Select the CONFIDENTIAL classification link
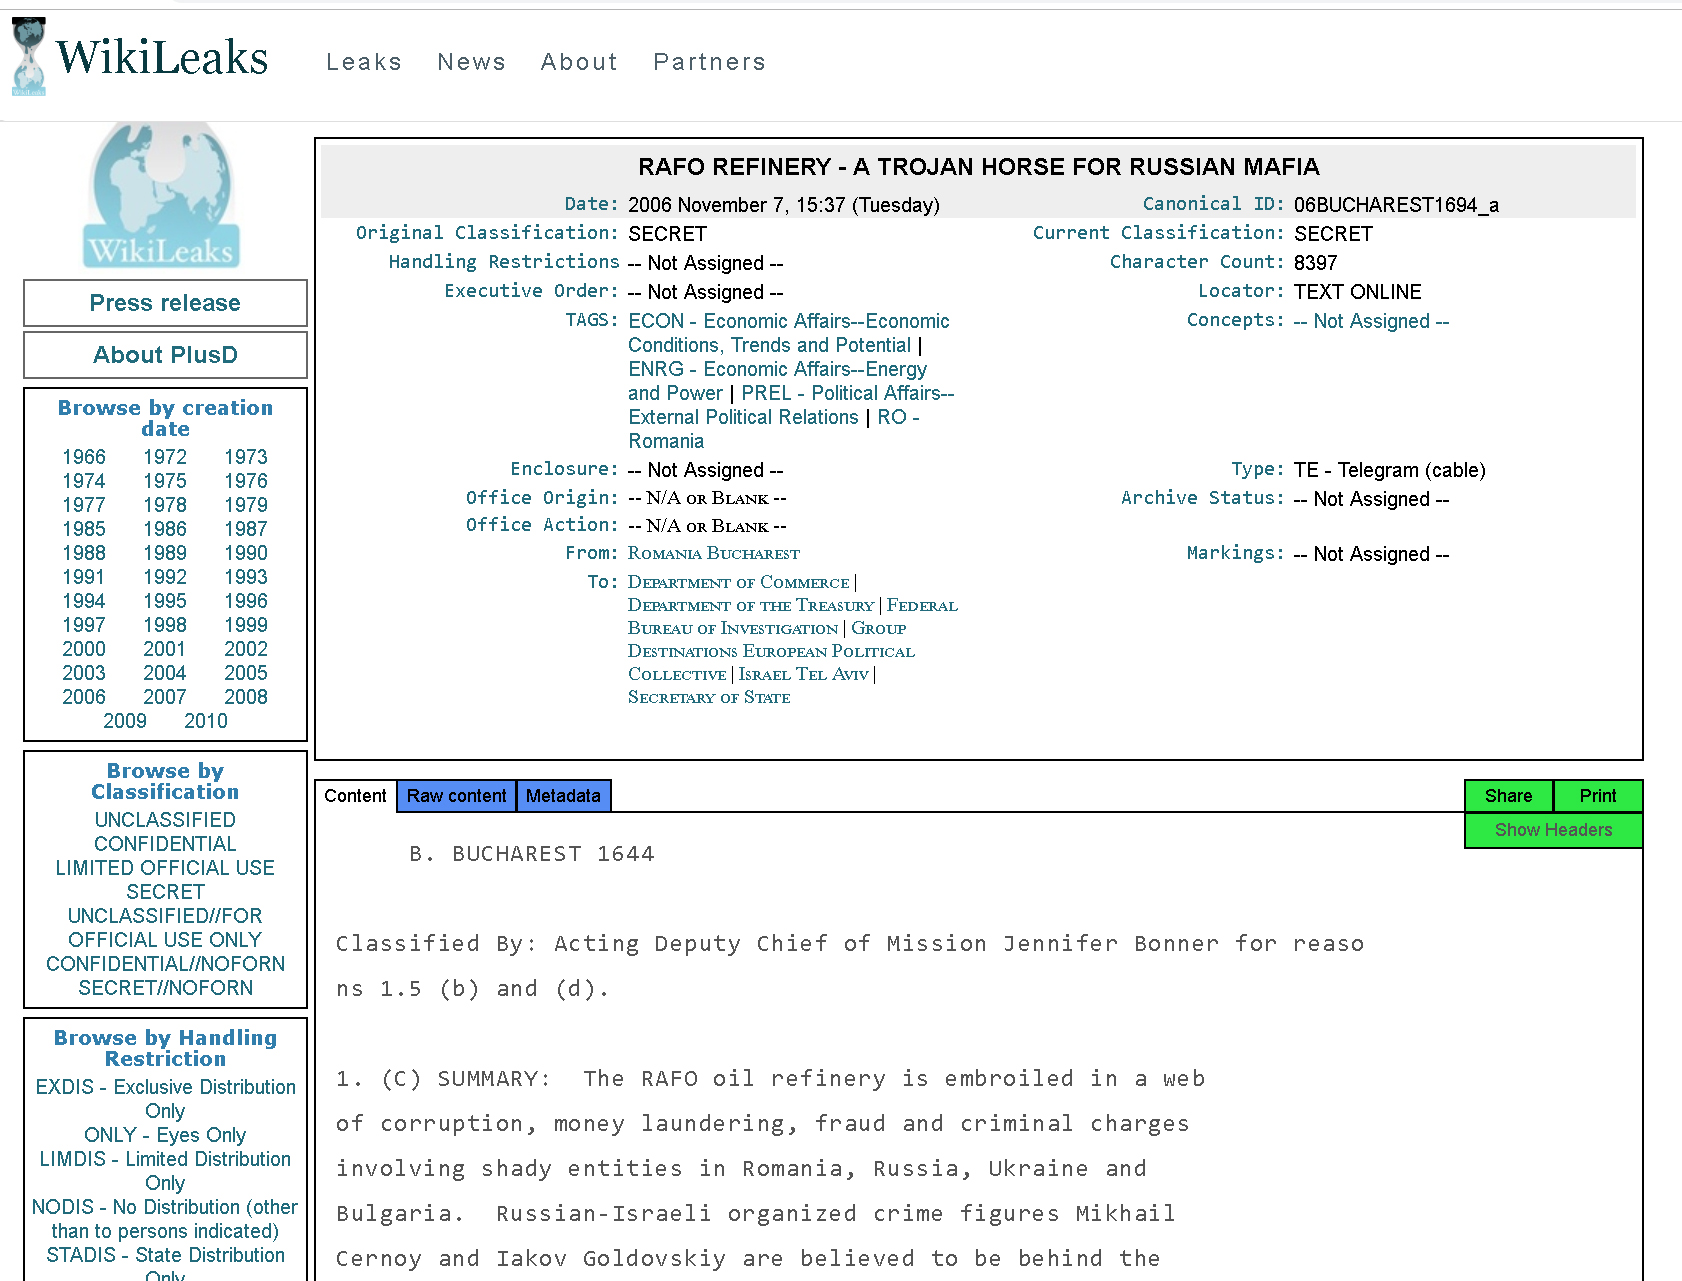Image resolution: width=1682 pixels, height=1281 pixels. click(165, 844)
